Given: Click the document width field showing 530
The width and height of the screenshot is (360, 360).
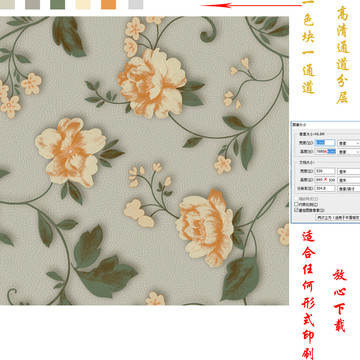Looking at the screenshot, I should coord(325,171).
